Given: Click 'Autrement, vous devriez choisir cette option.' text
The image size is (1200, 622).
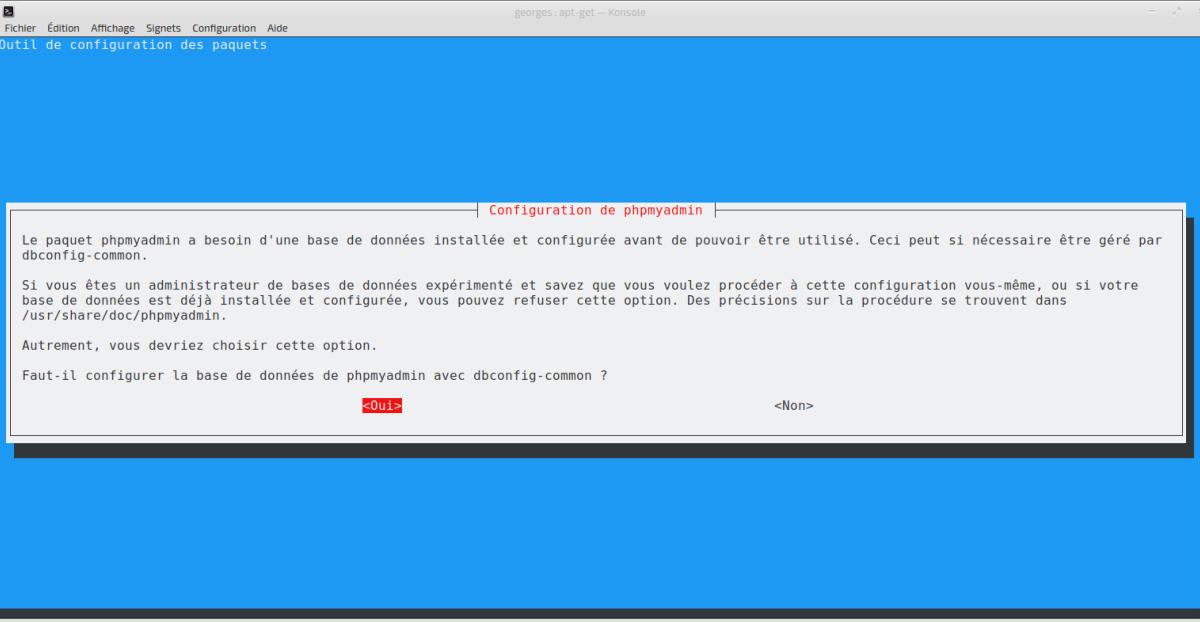Looking at the screenshot, I should pos(199,346).
